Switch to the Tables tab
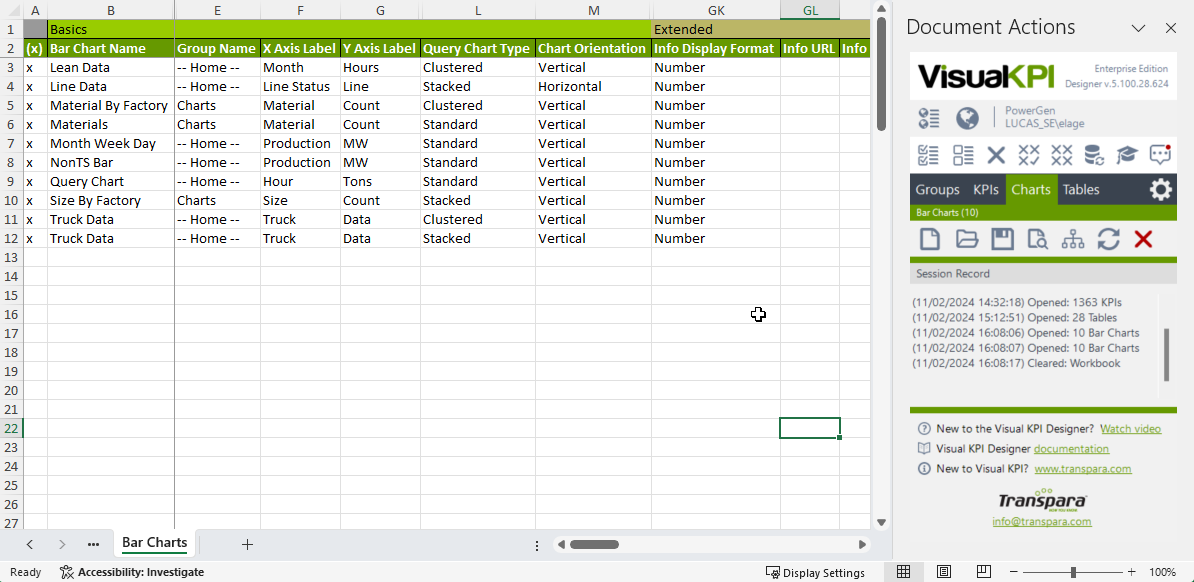Image resolution: width=1194 pixels, height=582 pixels. point(1080,190)
